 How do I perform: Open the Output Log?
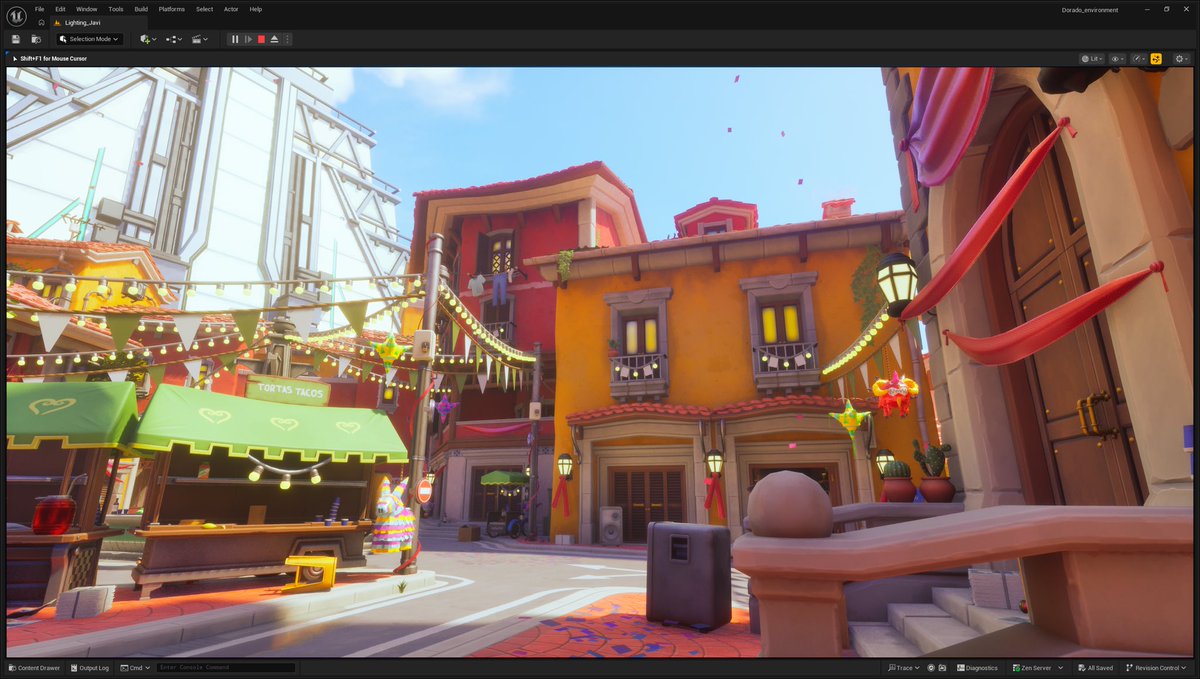(x=89, y=668)
